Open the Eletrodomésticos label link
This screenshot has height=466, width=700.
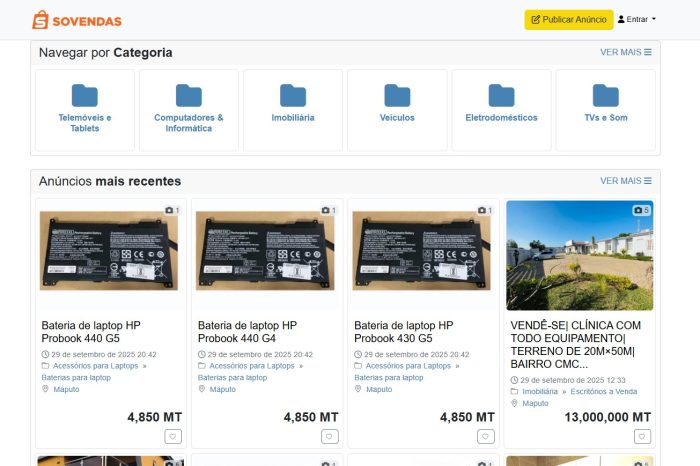(x=501, y=118)
